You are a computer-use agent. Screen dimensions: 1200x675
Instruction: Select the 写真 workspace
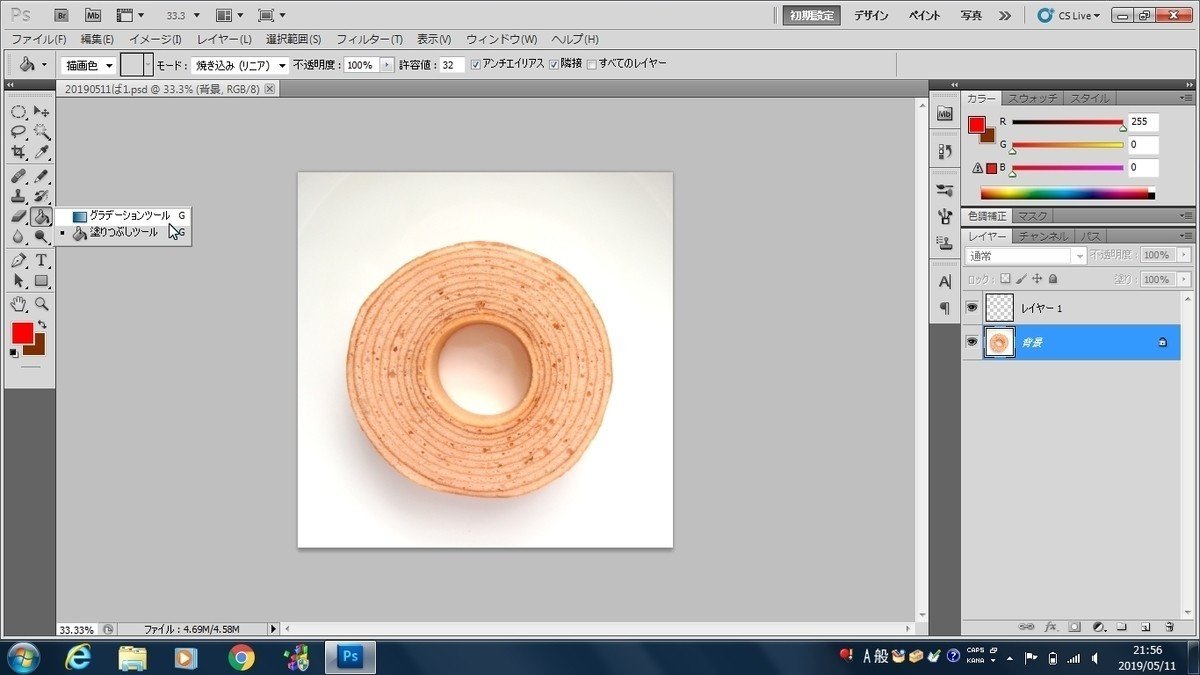click(x=971, y=15)
